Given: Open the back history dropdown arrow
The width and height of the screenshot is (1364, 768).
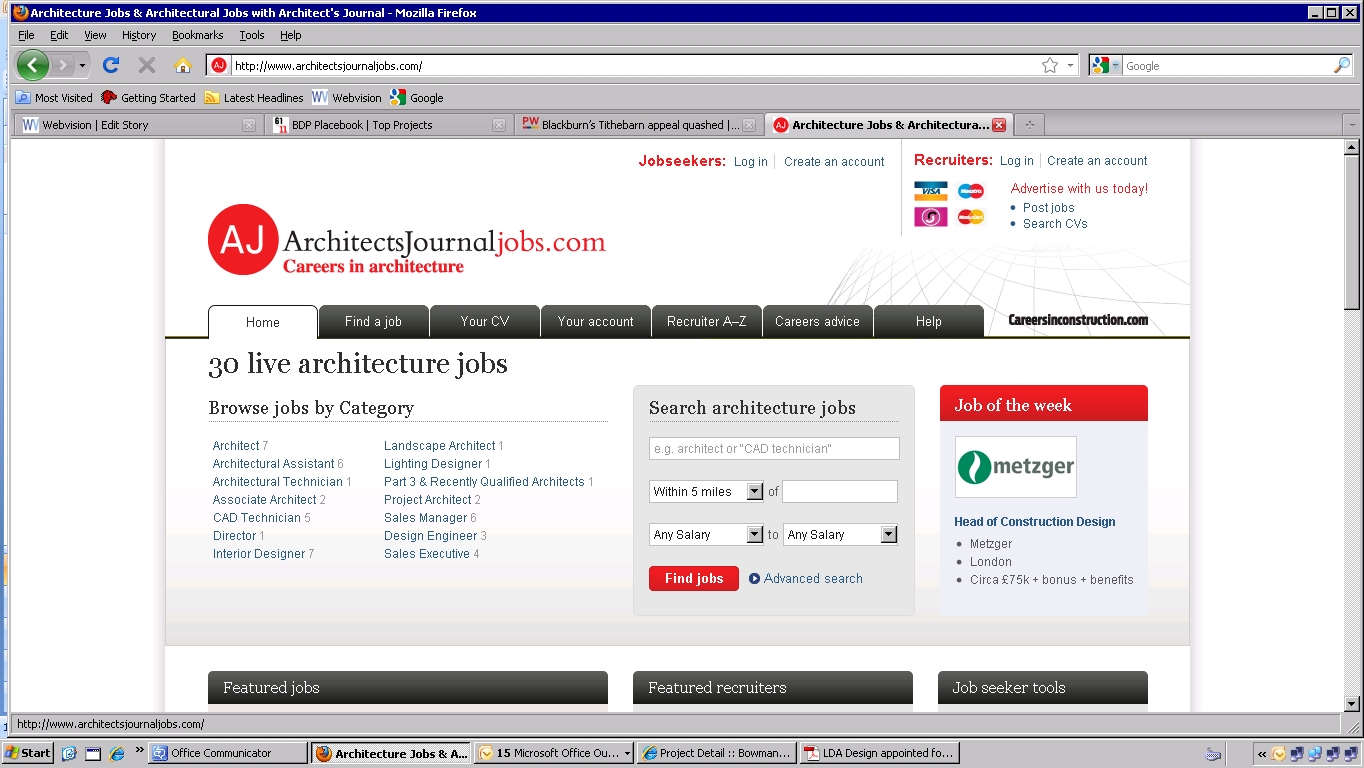Looking at the screenshot, I should tap(83, 65).
